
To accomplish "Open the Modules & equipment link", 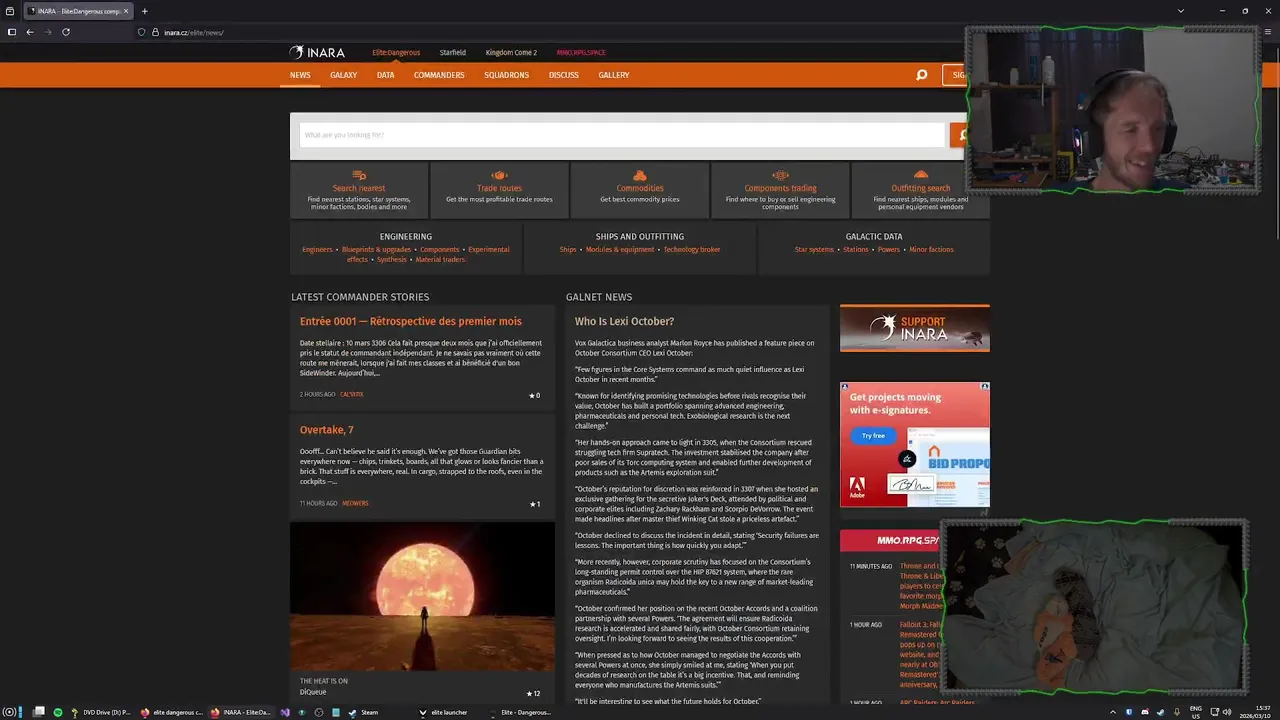I will (620, 249).
